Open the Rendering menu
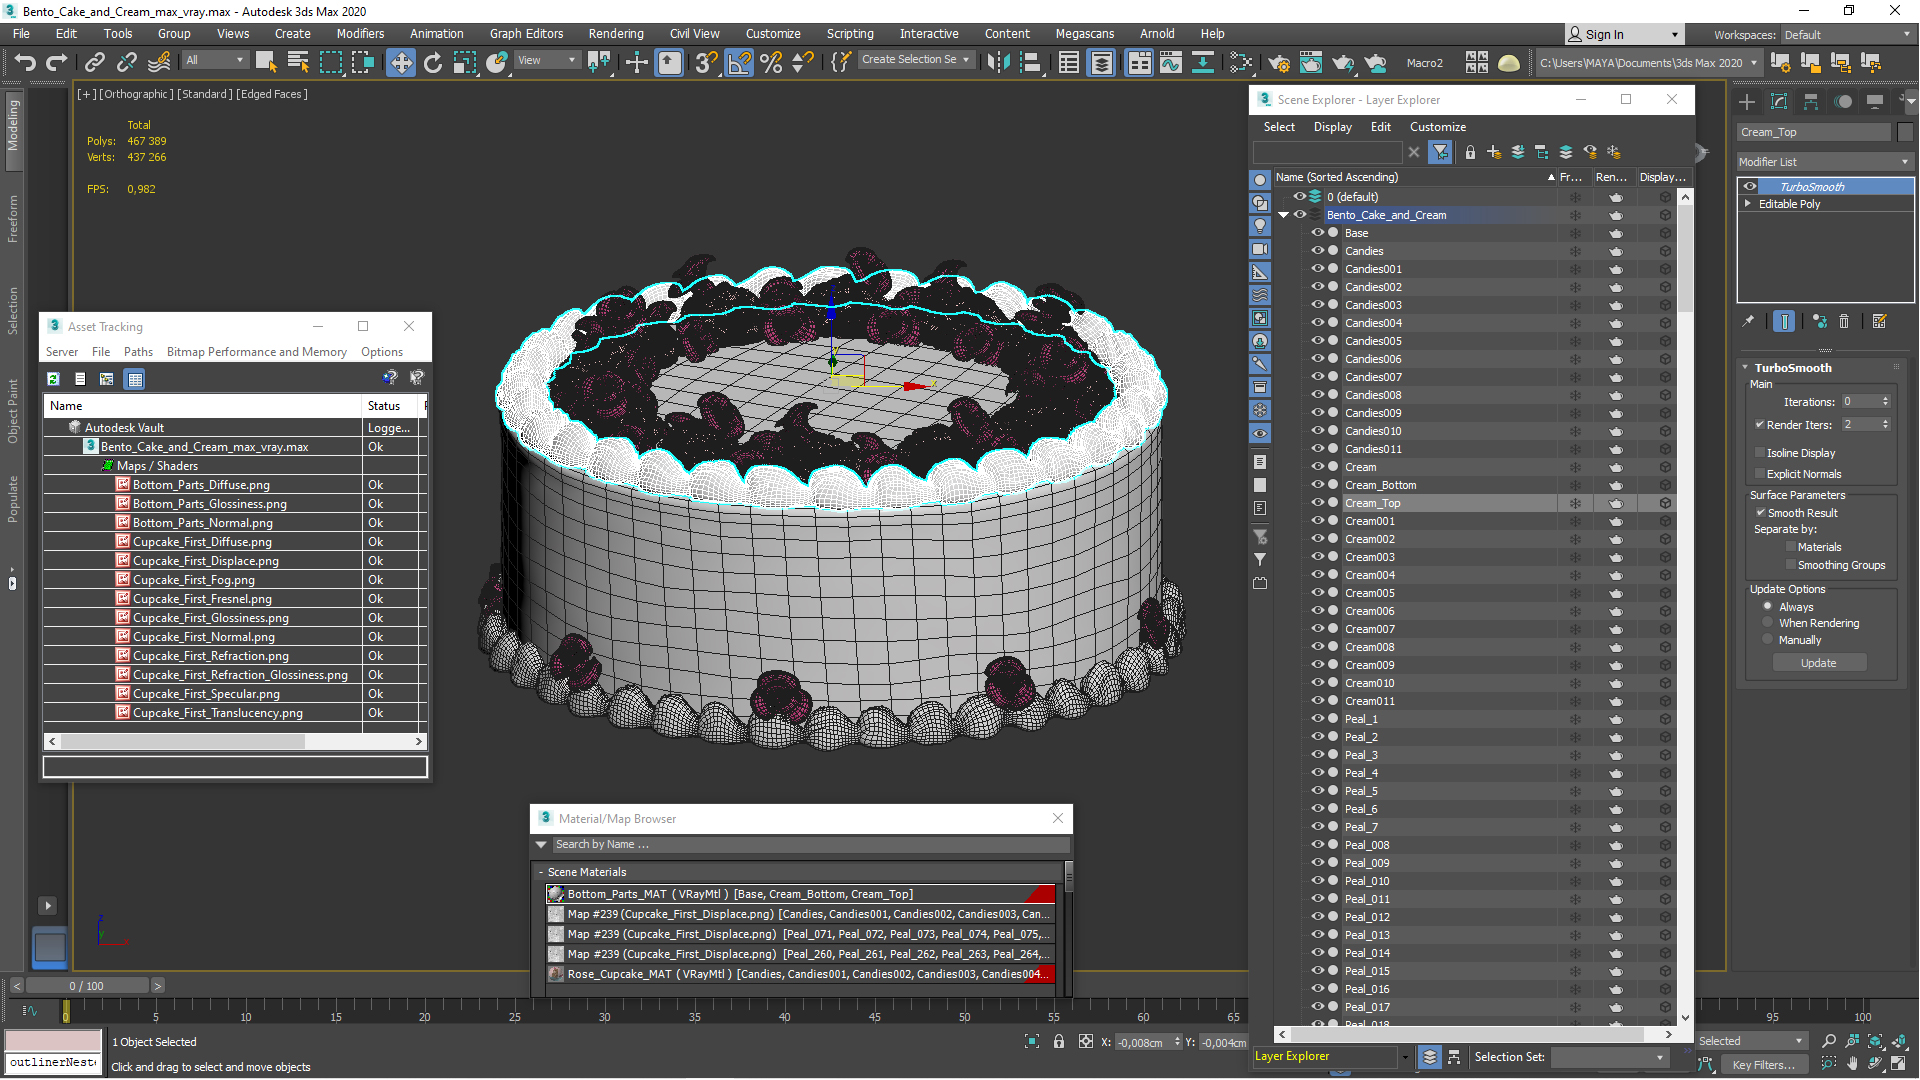 (x=615, y=33)
